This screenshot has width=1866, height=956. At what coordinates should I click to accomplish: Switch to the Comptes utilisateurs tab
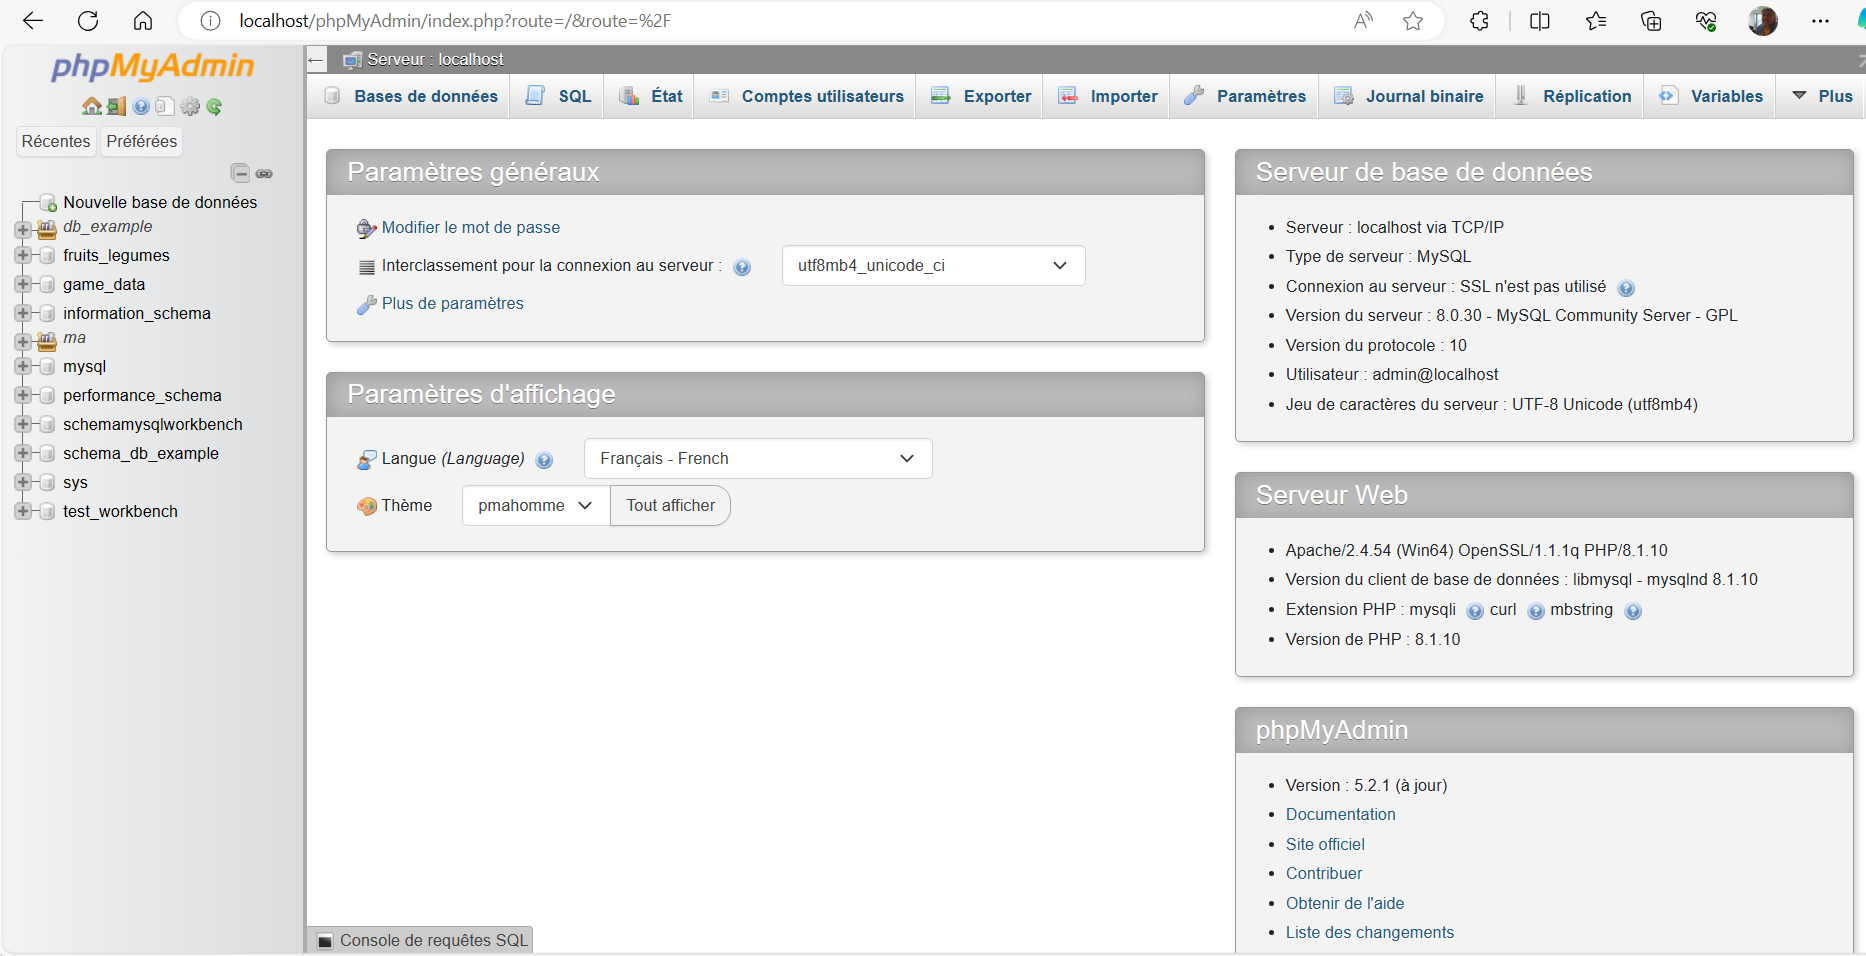(x=807, y=96)
